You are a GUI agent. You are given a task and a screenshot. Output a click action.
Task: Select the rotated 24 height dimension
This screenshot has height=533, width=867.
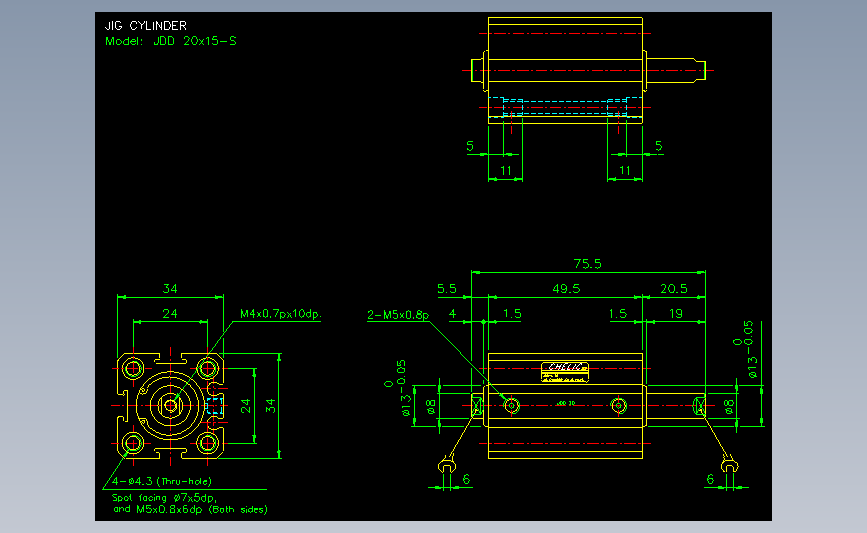tap(246, 406)
